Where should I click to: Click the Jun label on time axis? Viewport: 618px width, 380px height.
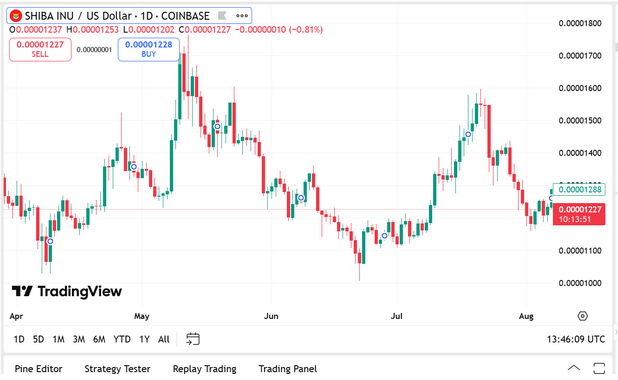point(271,316)
